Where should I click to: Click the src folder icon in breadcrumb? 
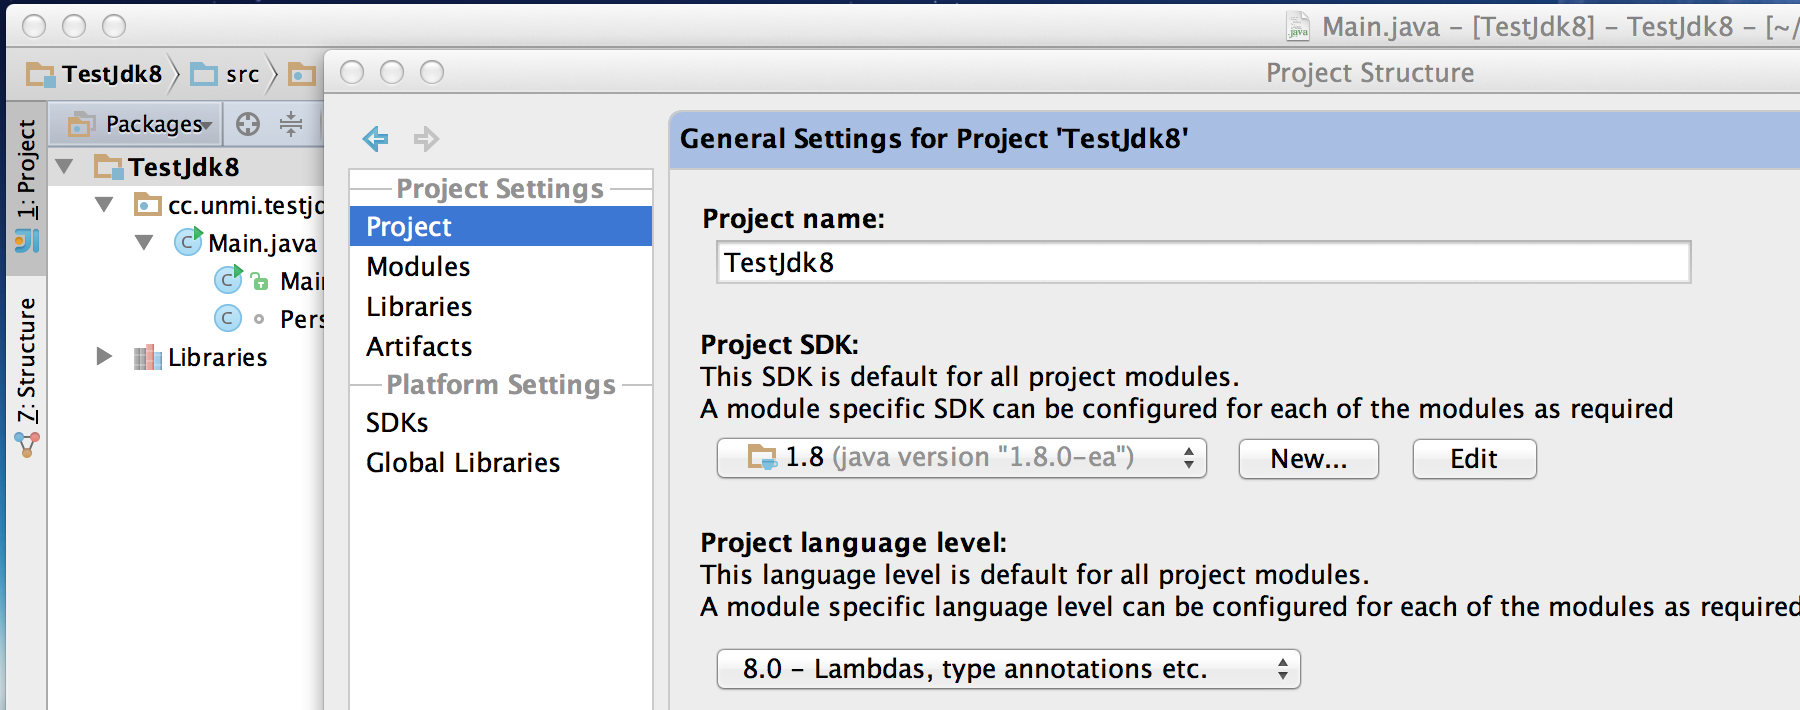(204, 74)
